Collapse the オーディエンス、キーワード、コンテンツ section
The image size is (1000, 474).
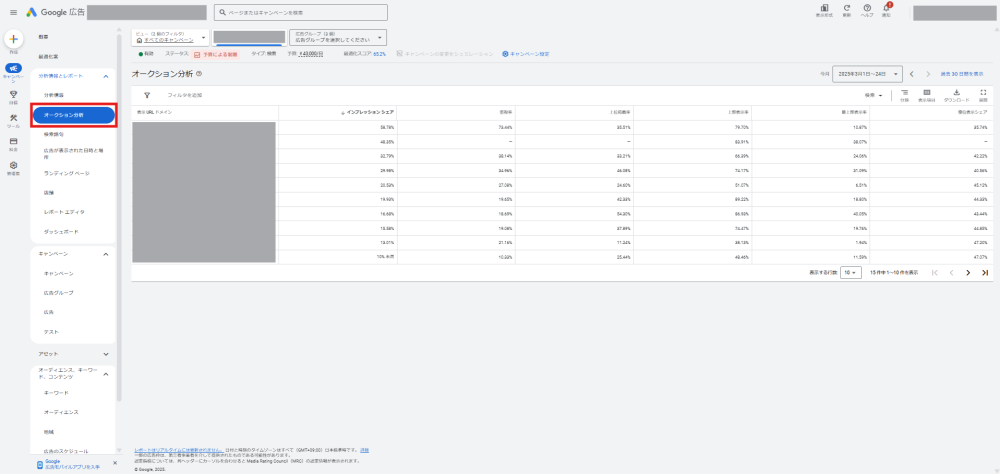tap(106, 374)
